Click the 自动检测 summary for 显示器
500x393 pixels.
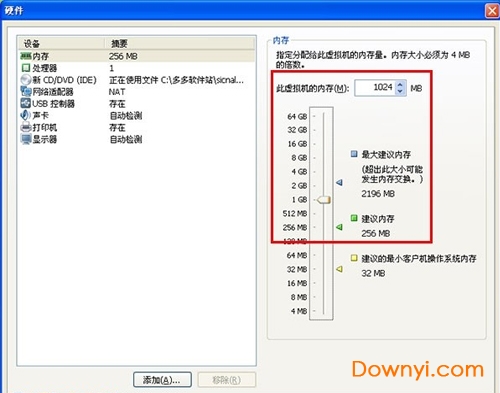pyautogui.click(x=126, y=139)
